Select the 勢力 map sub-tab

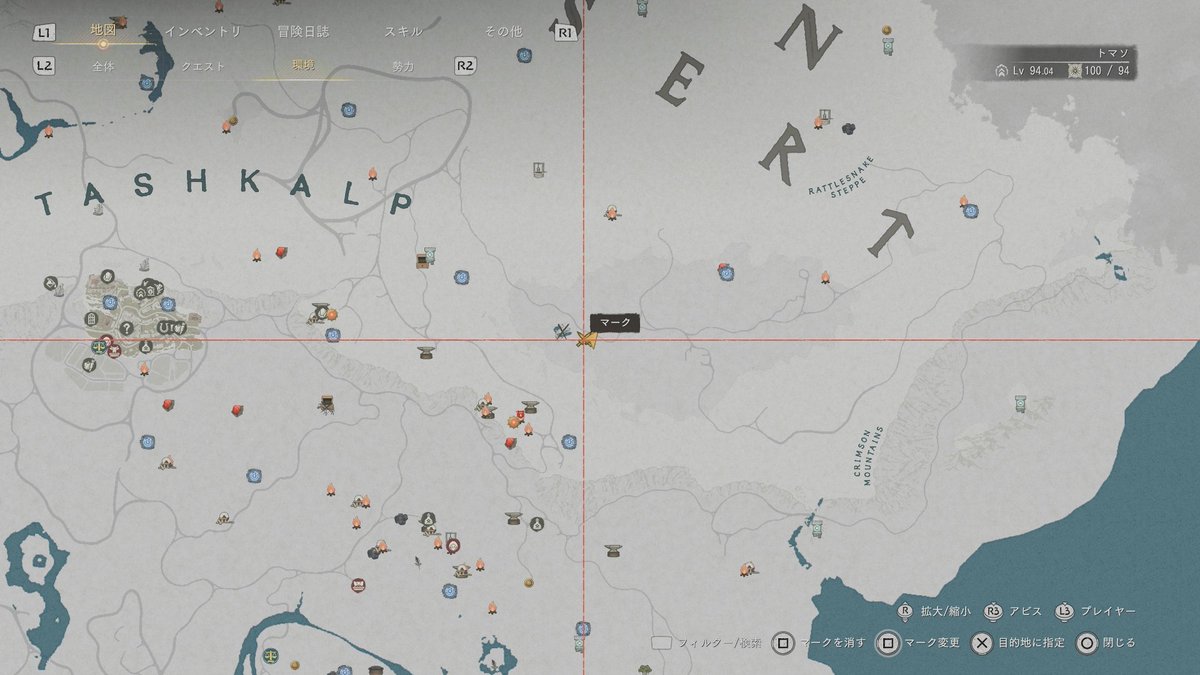pyautogui.click(x=403, y=66)
